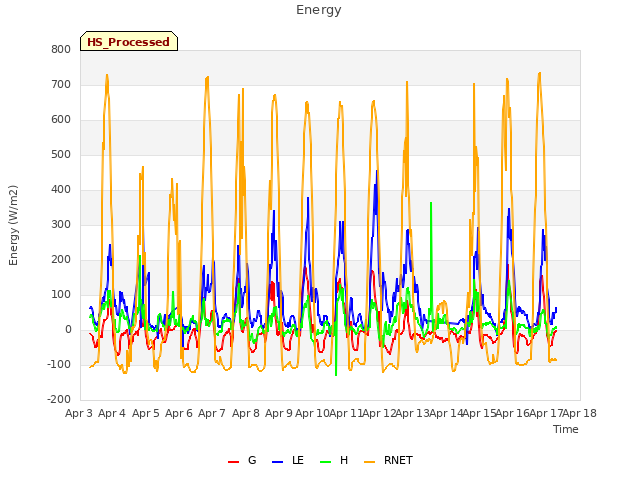Screen dimensions: 640x480
Task: Click the Apr 6 x-axis tick label
Action: 179,413
